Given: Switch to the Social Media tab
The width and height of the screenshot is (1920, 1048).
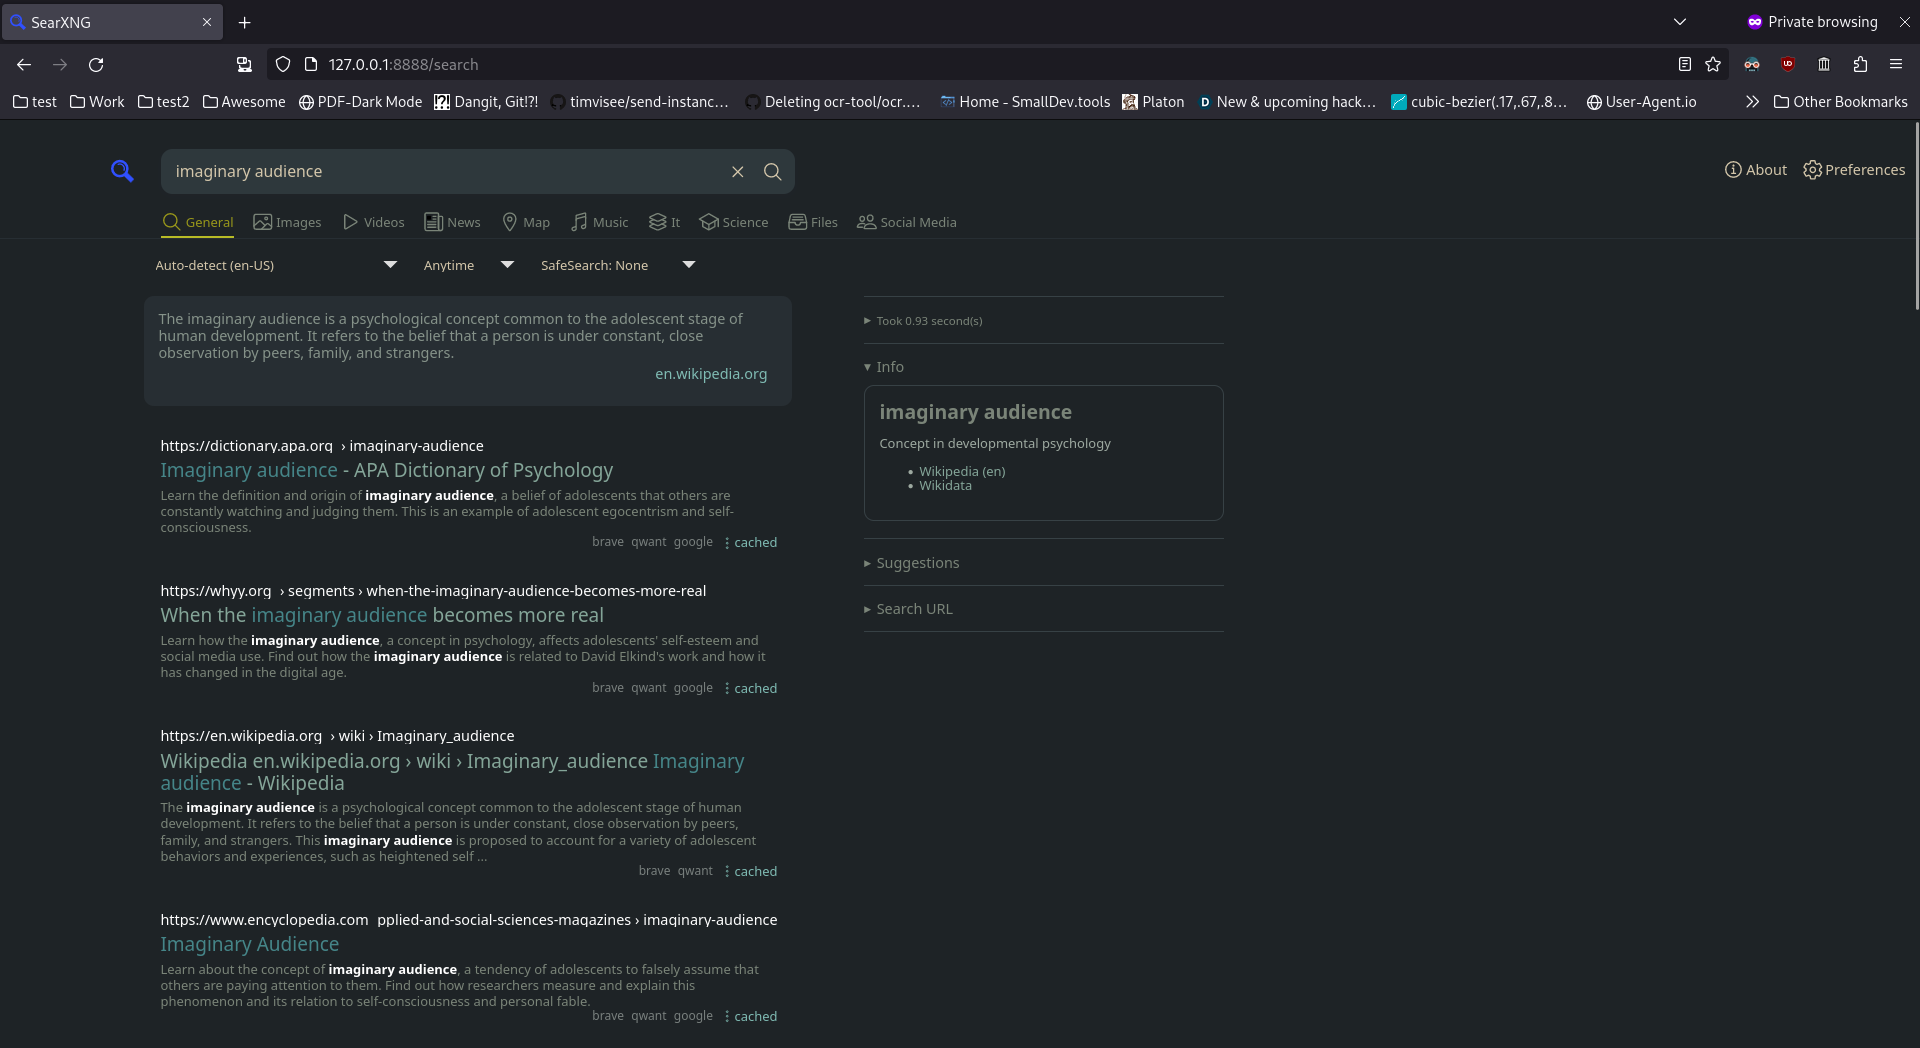Looking at the screenshot, I should pos(907,222).
